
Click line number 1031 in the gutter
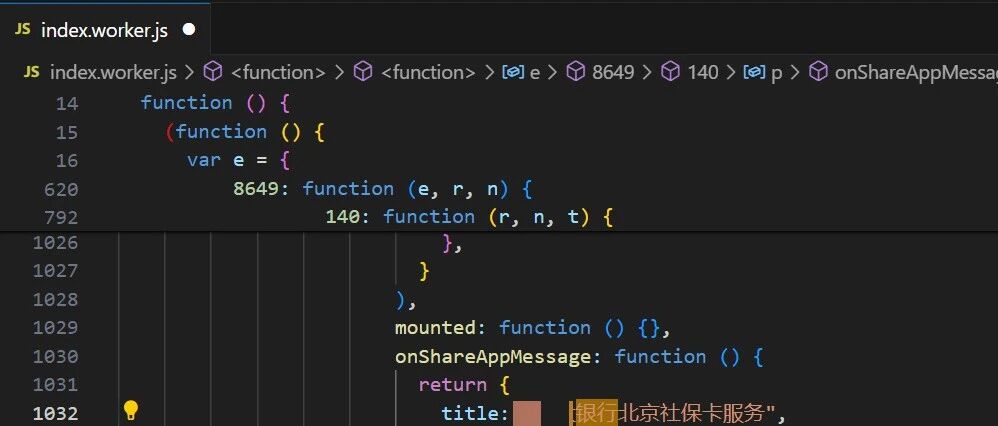[55, 385]
